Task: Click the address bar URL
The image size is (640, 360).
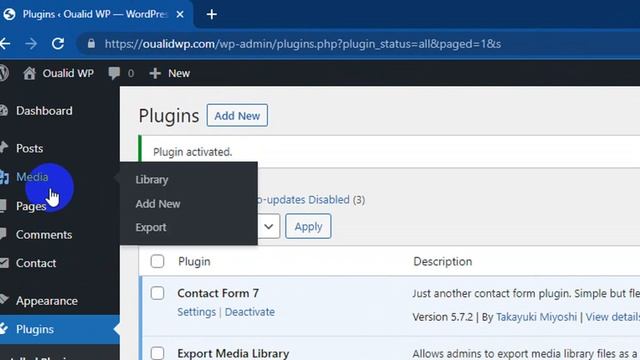Action: coord(303,44)
